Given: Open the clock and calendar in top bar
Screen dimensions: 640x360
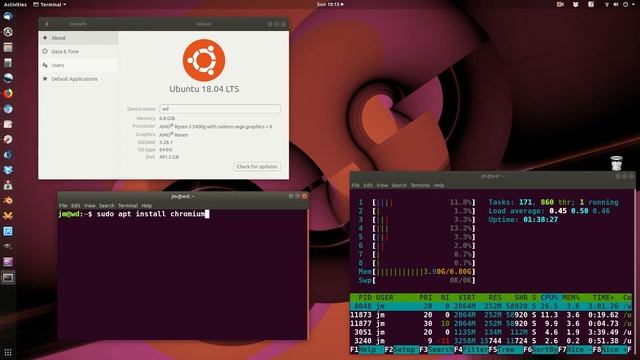Looking at the screenshot, I should coord(330,4).
